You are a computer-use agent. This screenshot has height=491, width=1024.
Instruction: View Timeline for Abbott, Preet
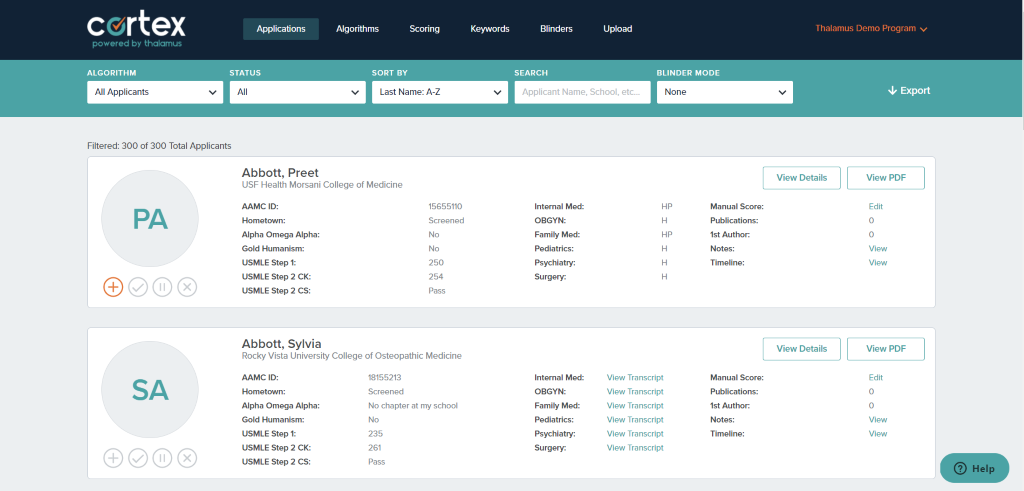[x=878, y=262]
